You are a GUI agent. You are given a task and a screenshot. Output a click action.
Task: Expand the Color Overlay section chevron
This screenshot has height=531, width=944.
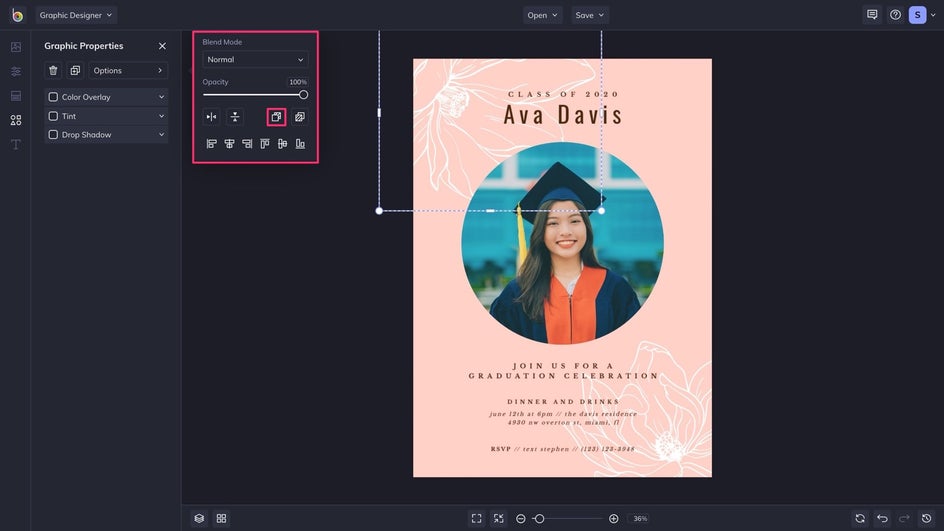tap(161, 97)
